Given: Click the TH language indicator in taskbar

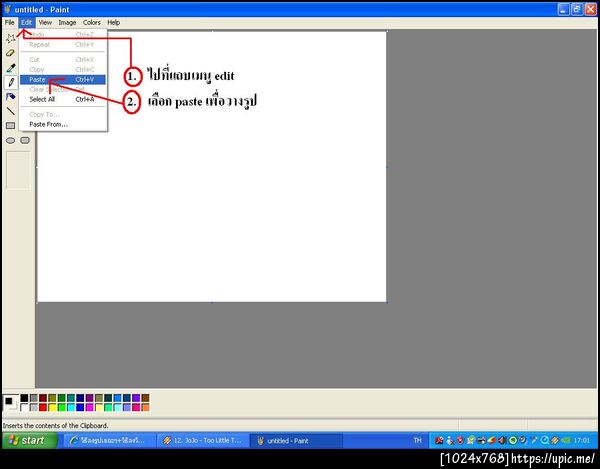Looking at the screenshot, I should [x=417, y=441].
